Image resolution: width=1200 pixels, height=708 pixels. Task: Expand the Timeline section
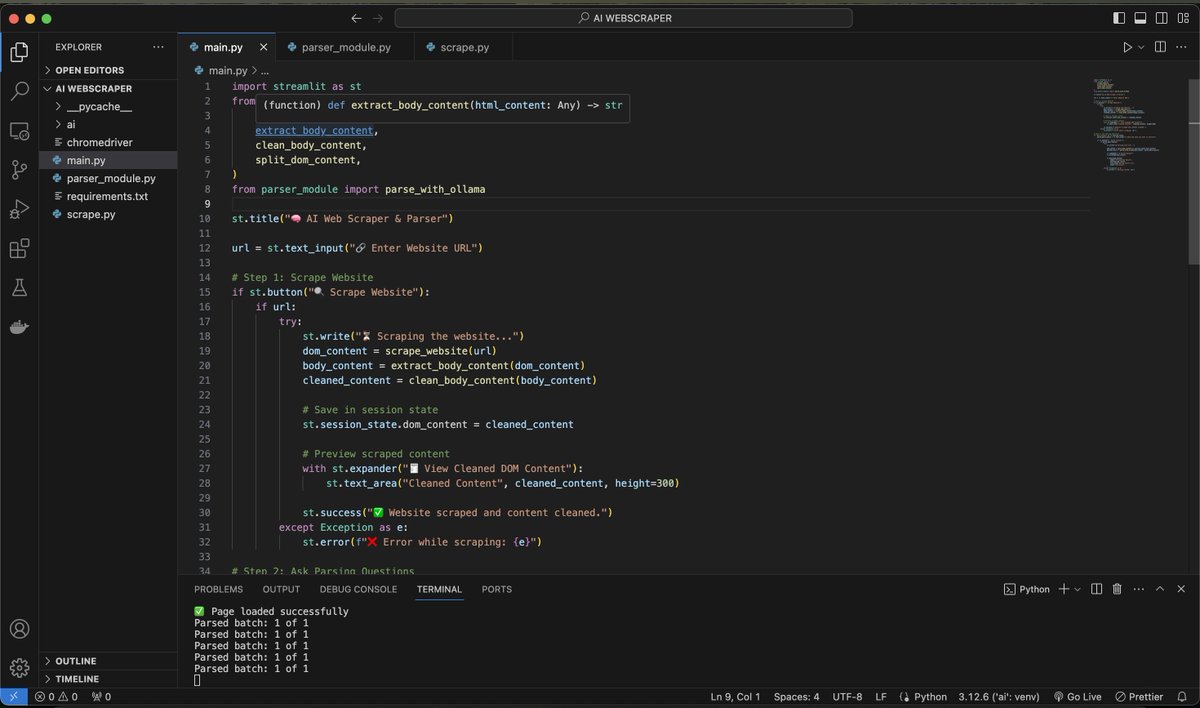(x=108, y=679)
